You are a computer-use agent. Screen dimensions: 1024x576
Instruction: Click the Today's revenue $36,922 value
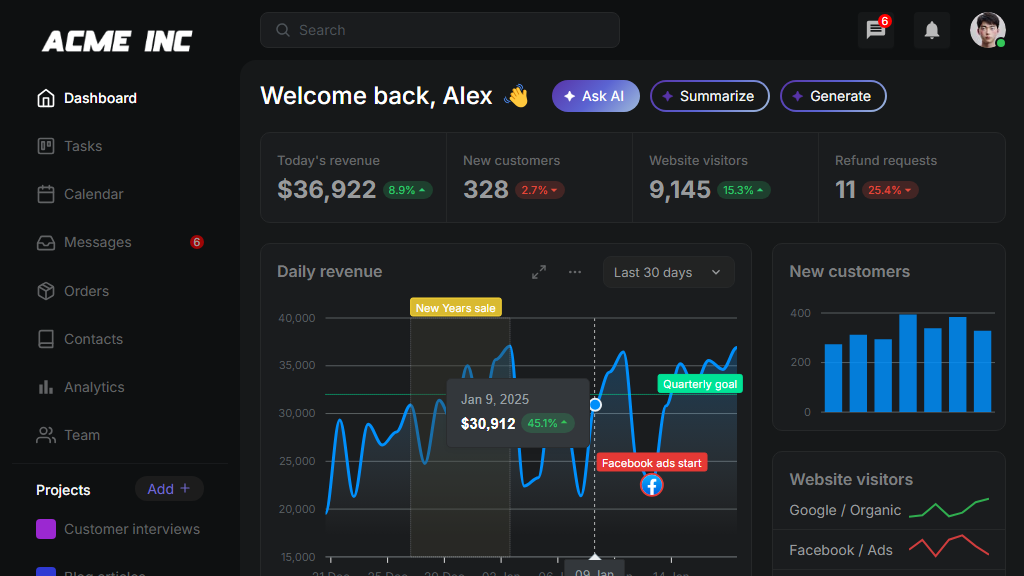pyautogui.click(x=327, y=190)
